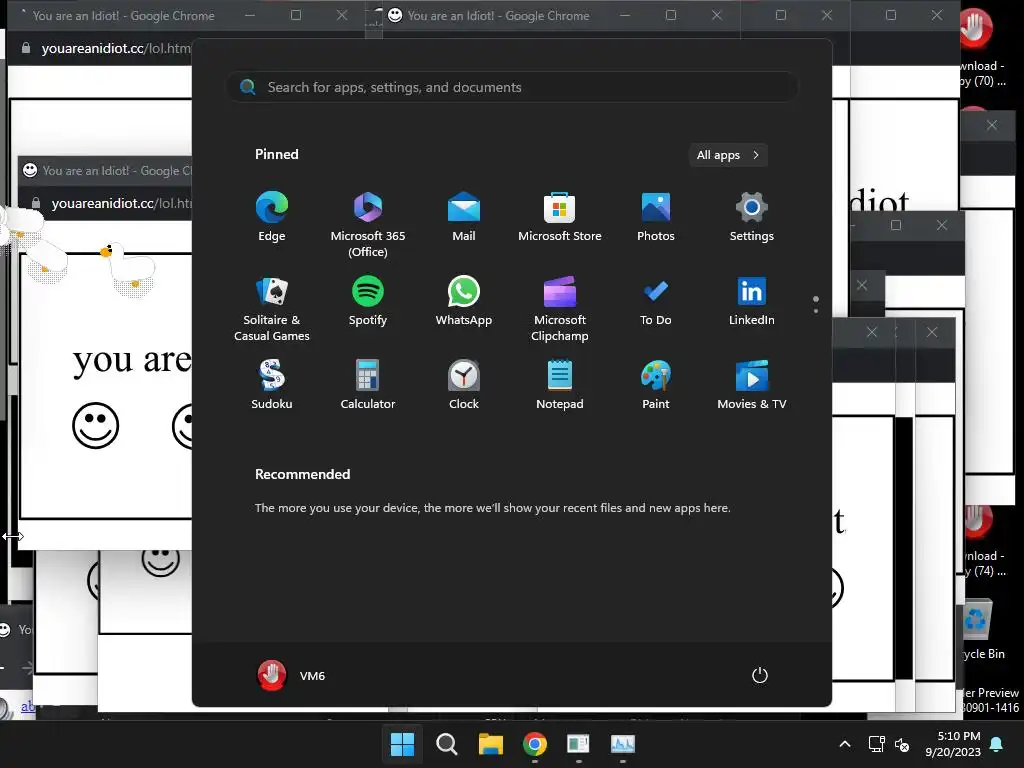Open the Mail app

click(x=464, y=217)
